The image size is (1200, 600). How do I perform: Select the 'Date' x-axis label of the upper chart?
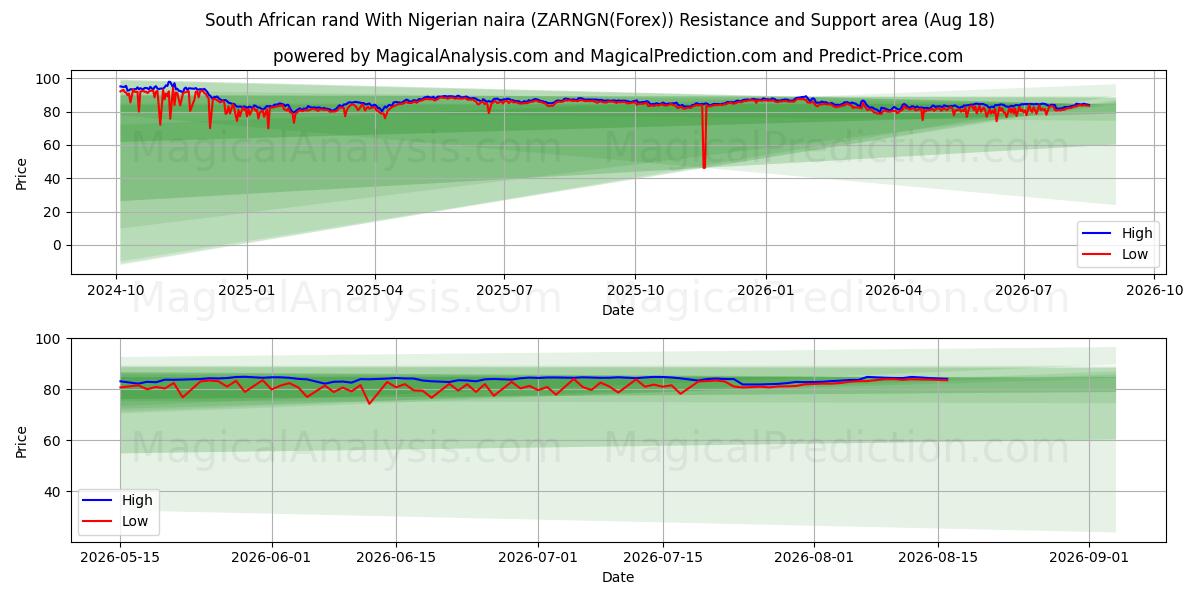[618, 311]
